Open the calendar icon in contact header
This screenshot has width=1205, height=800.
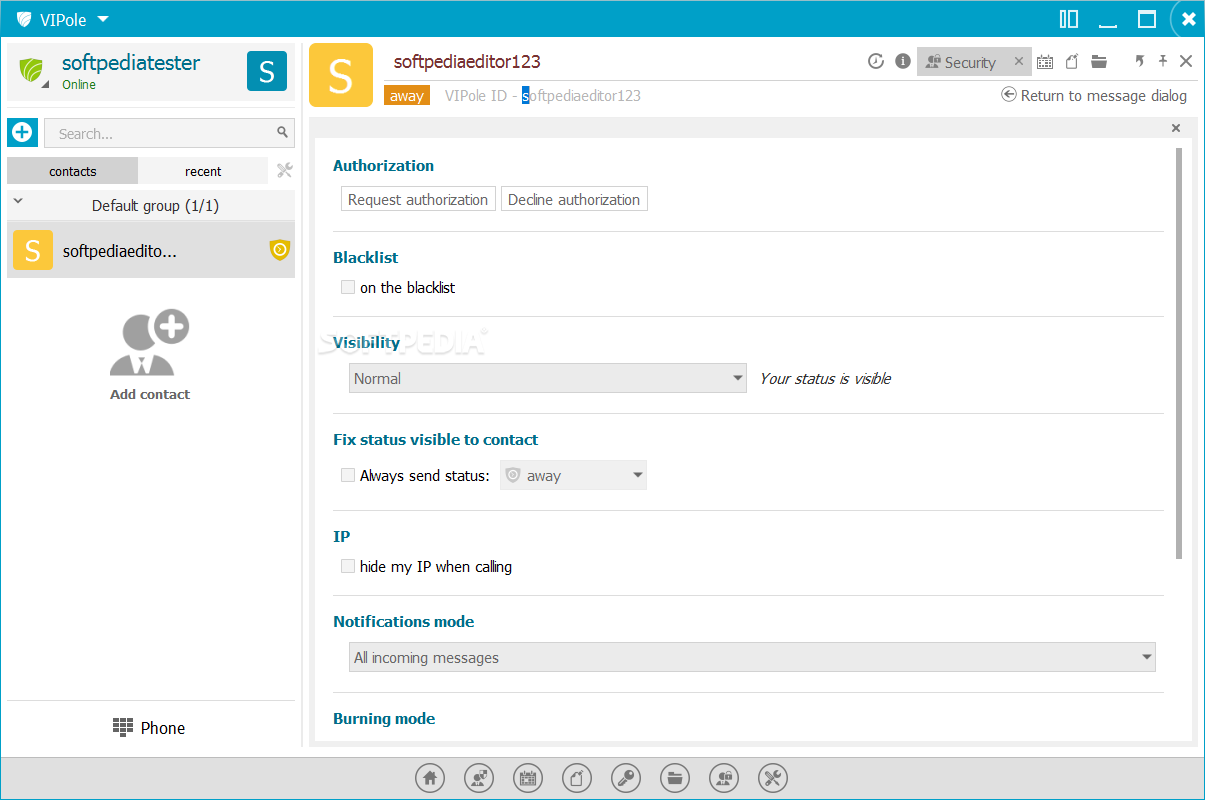[1045, 62]
